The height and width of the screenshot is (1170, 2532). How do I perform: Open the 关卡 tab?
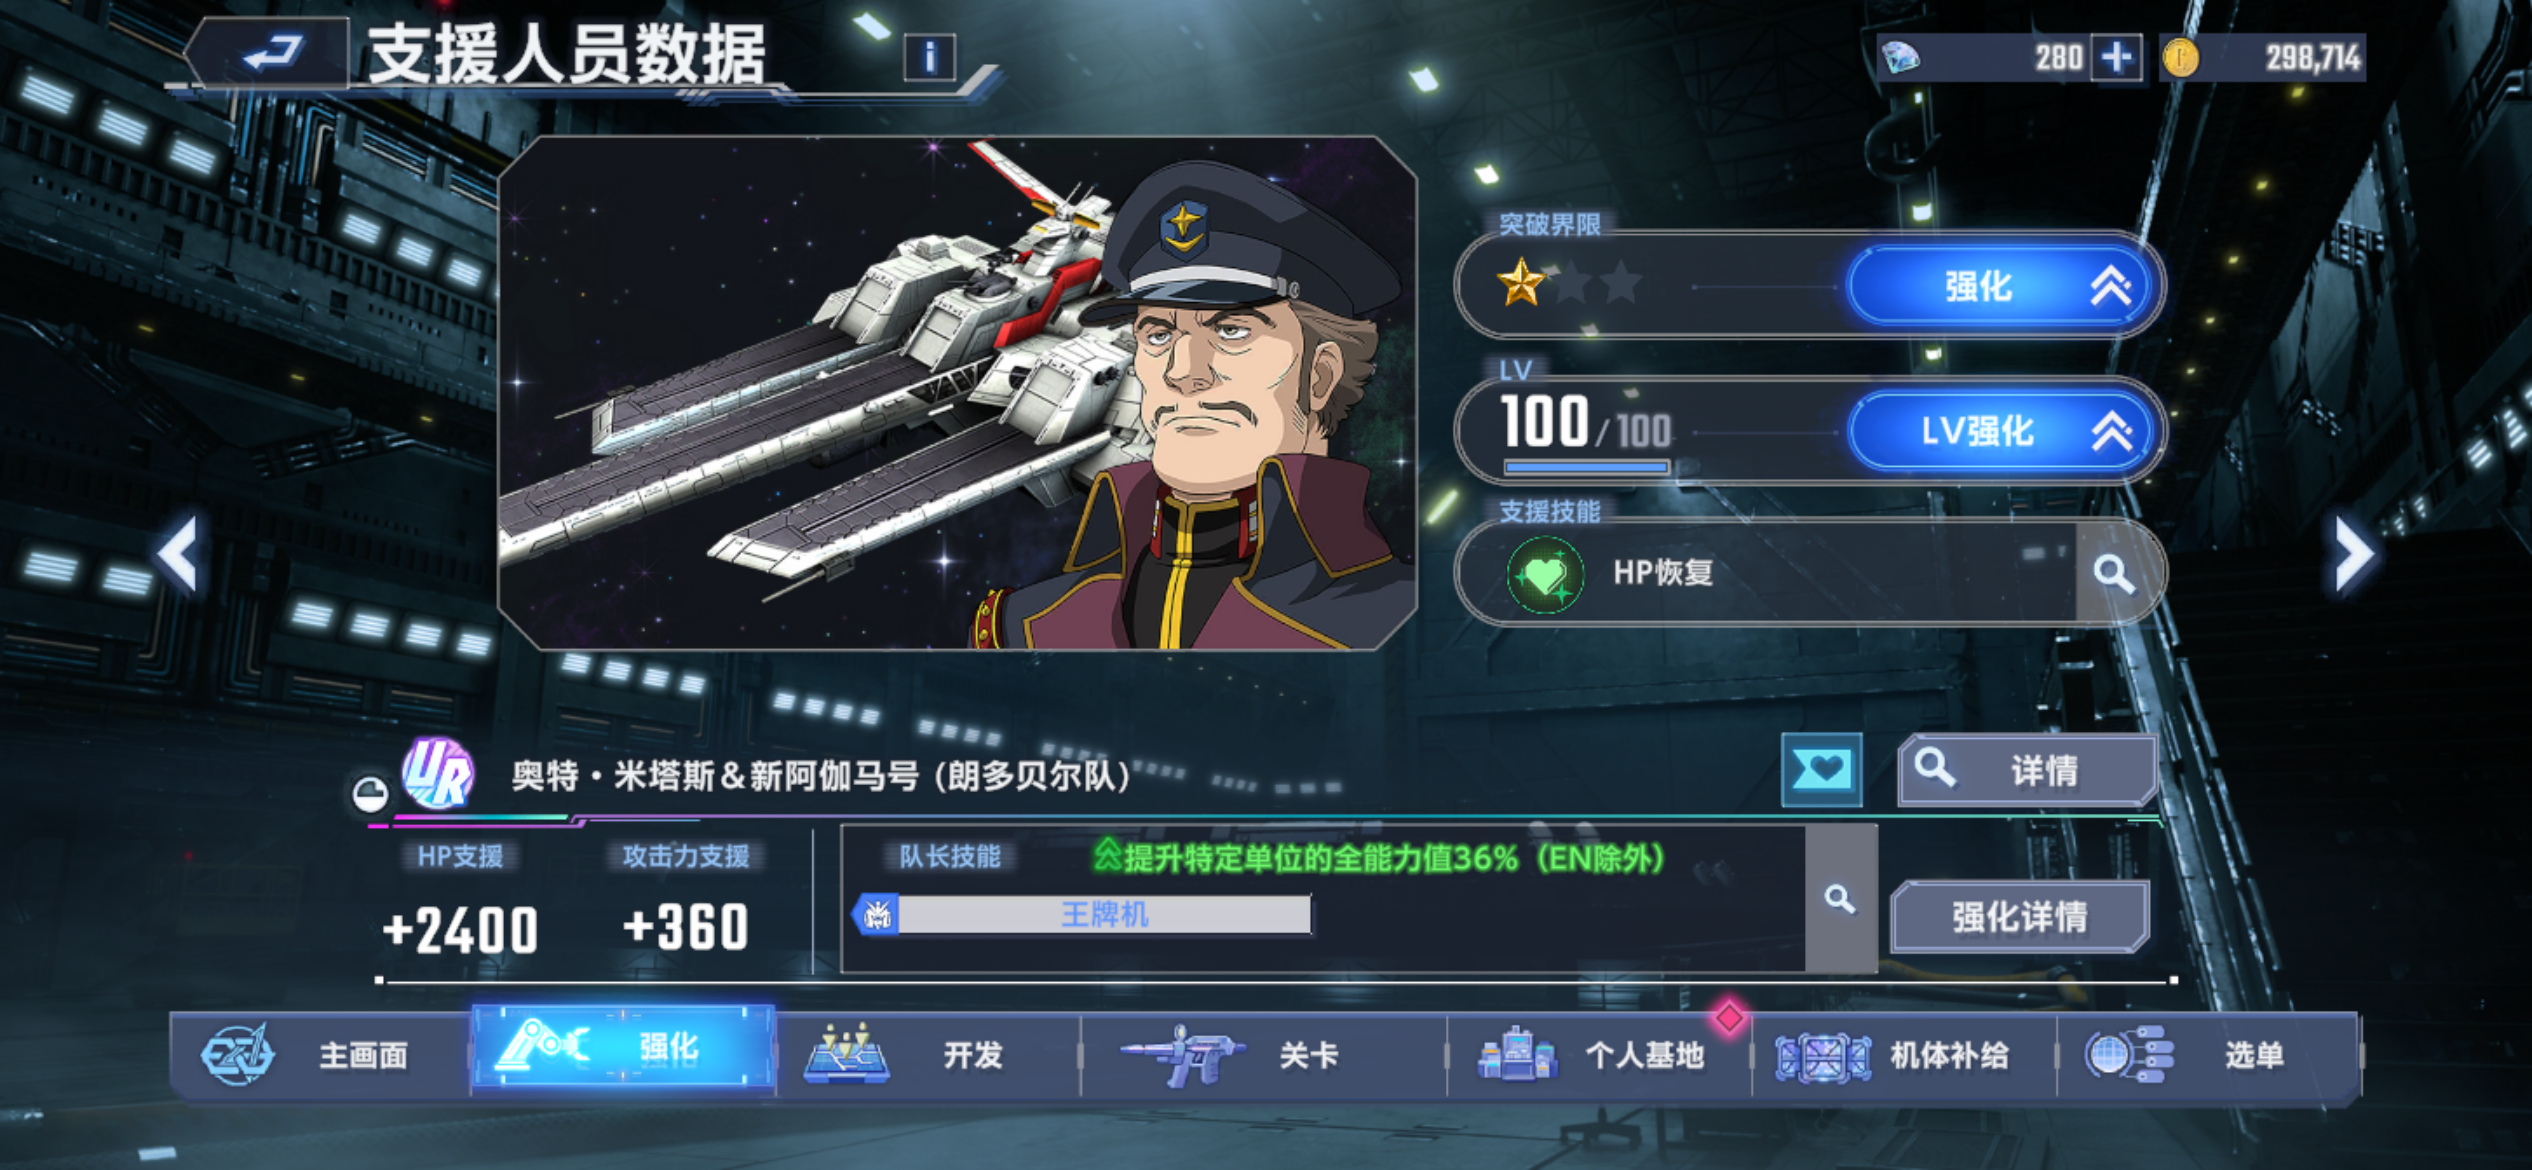point(1264,1054)
